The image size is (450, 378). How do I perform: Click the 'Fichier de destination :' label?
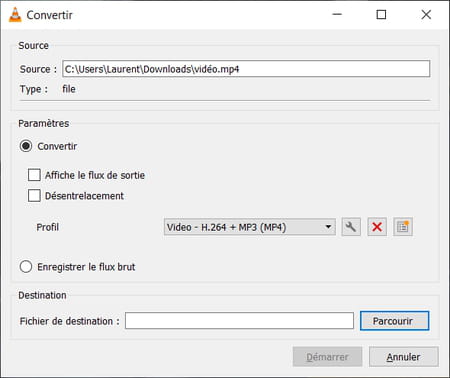(69, 321)
